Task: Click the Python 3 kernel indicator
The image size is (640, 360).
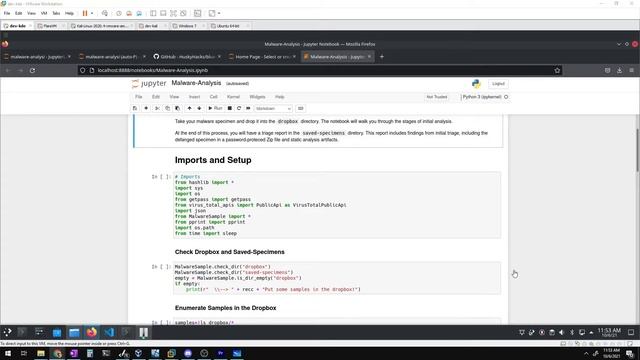Action: point(484,97)
